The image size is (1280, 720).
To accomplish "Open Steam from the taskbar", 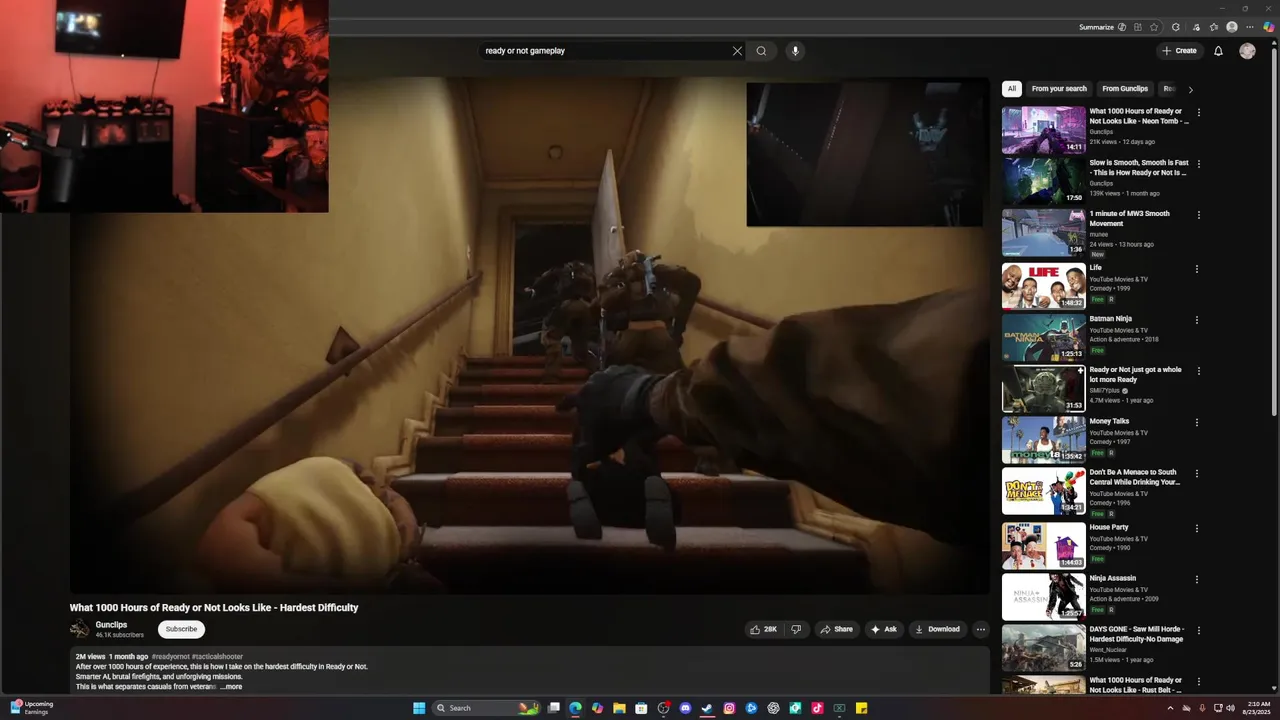I will click(707, 708).
